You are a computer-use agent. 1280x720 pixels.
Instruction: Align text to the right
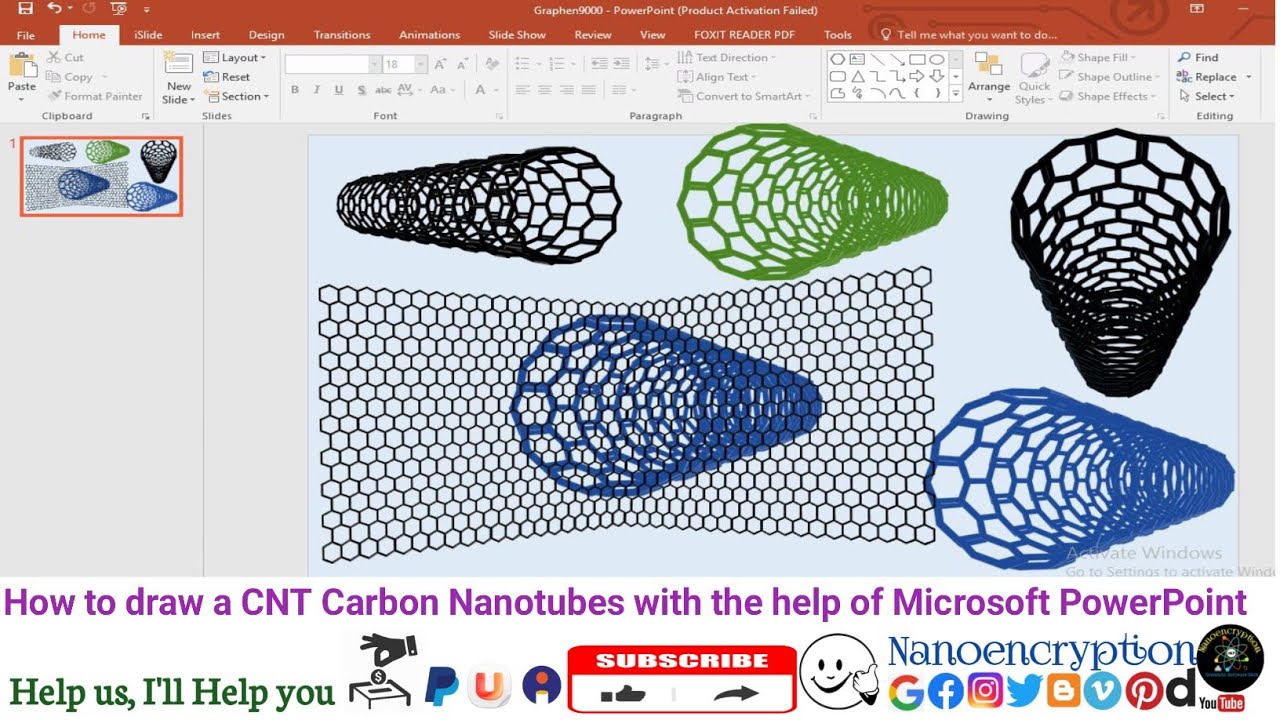pyautogui.click(x=568, y=90)
